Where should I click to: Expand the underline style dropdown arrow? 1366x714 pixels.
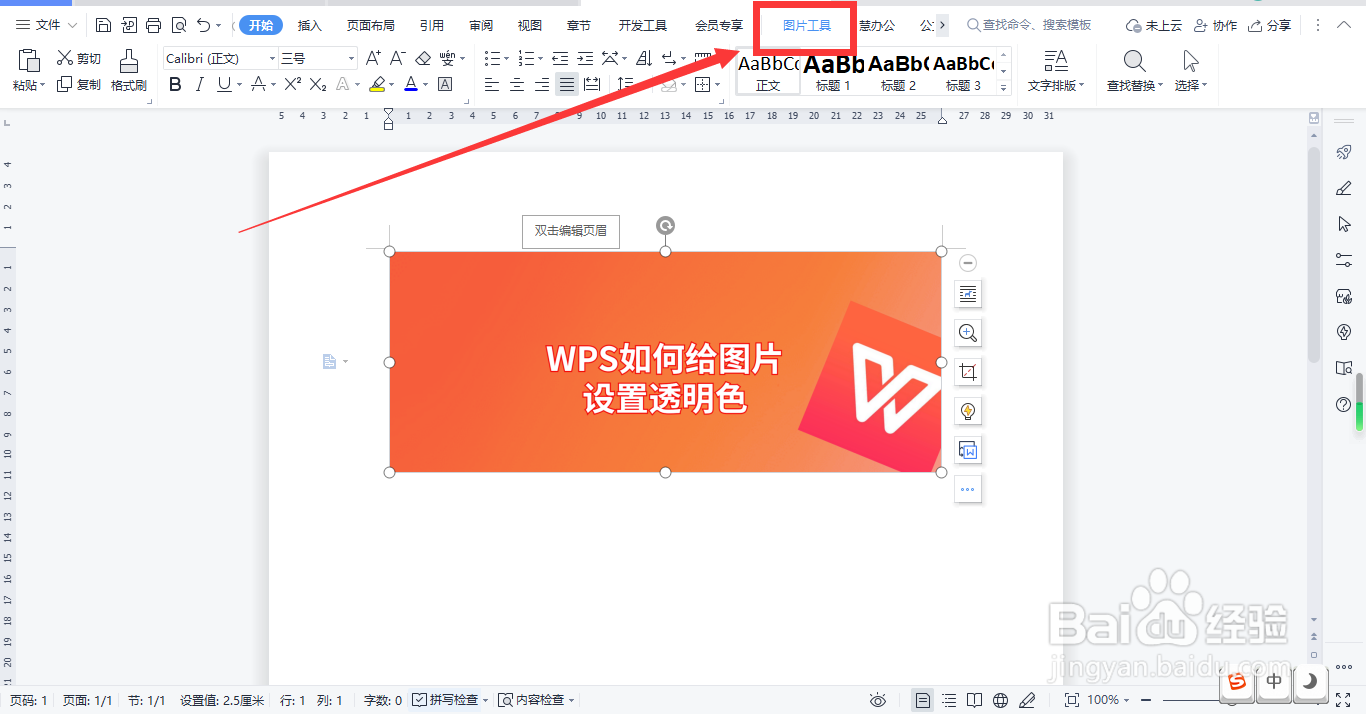(240, 85)
